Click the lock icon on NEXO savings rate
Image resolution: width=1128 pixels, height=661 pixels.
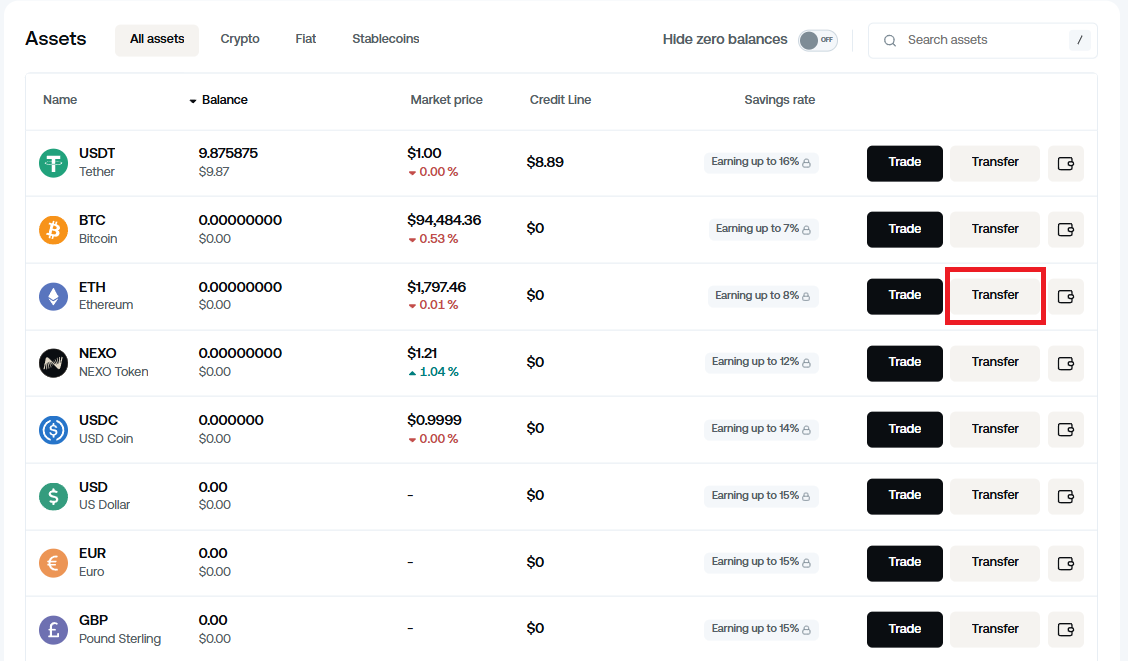[x=806, y=363]
